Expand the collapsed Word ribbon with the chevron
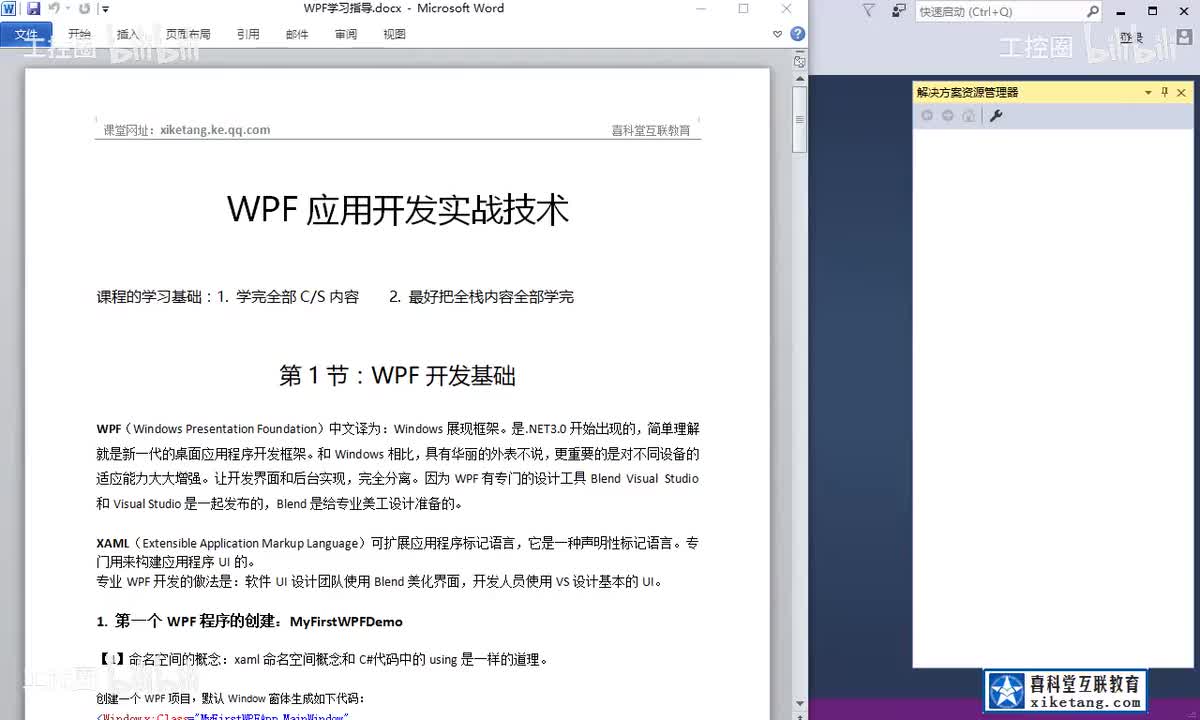 [x=778, y=34]
